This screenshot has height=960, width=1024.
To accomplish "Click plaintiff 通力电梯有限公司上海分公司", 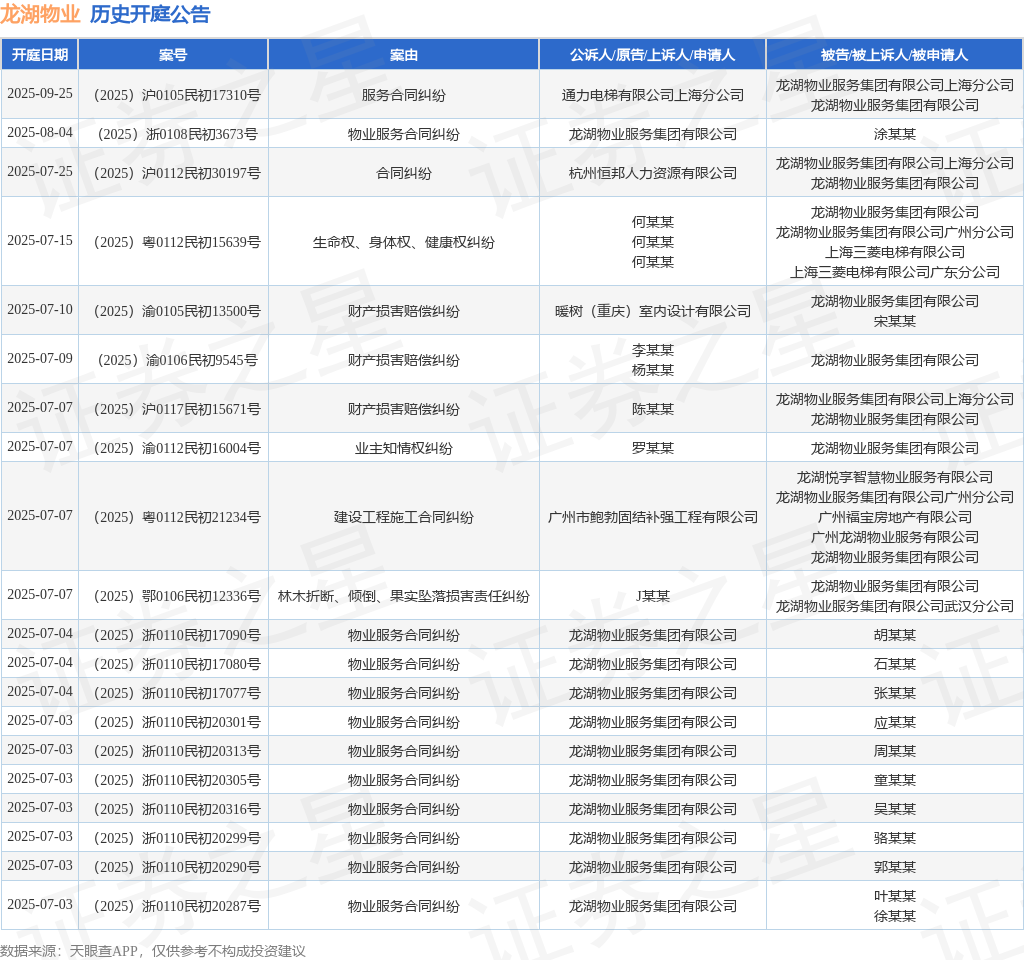I will [652, 95].
